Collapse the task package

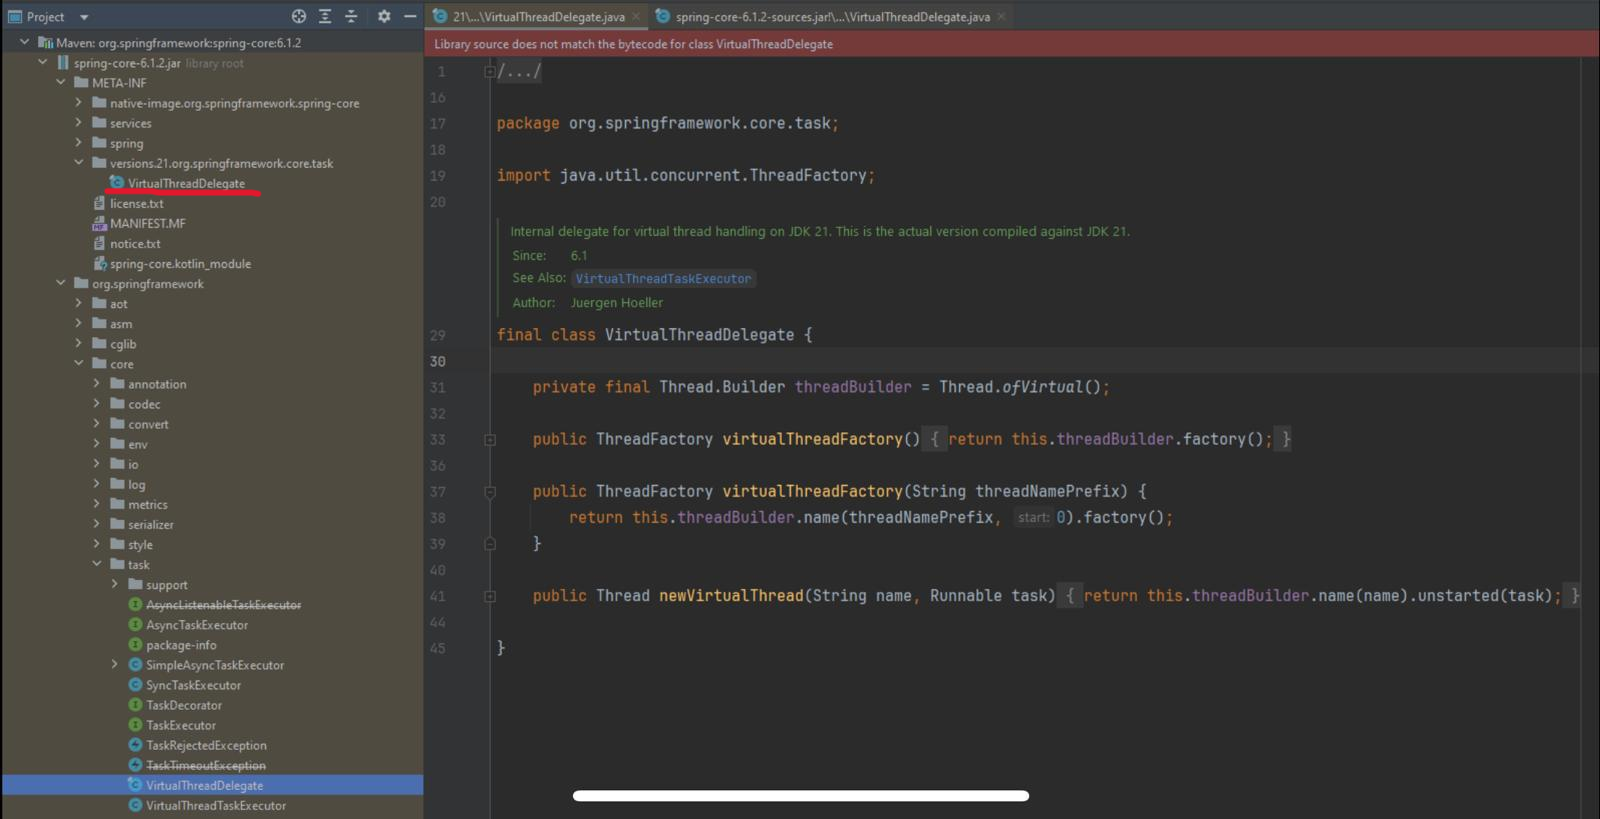tap(97, 564)
